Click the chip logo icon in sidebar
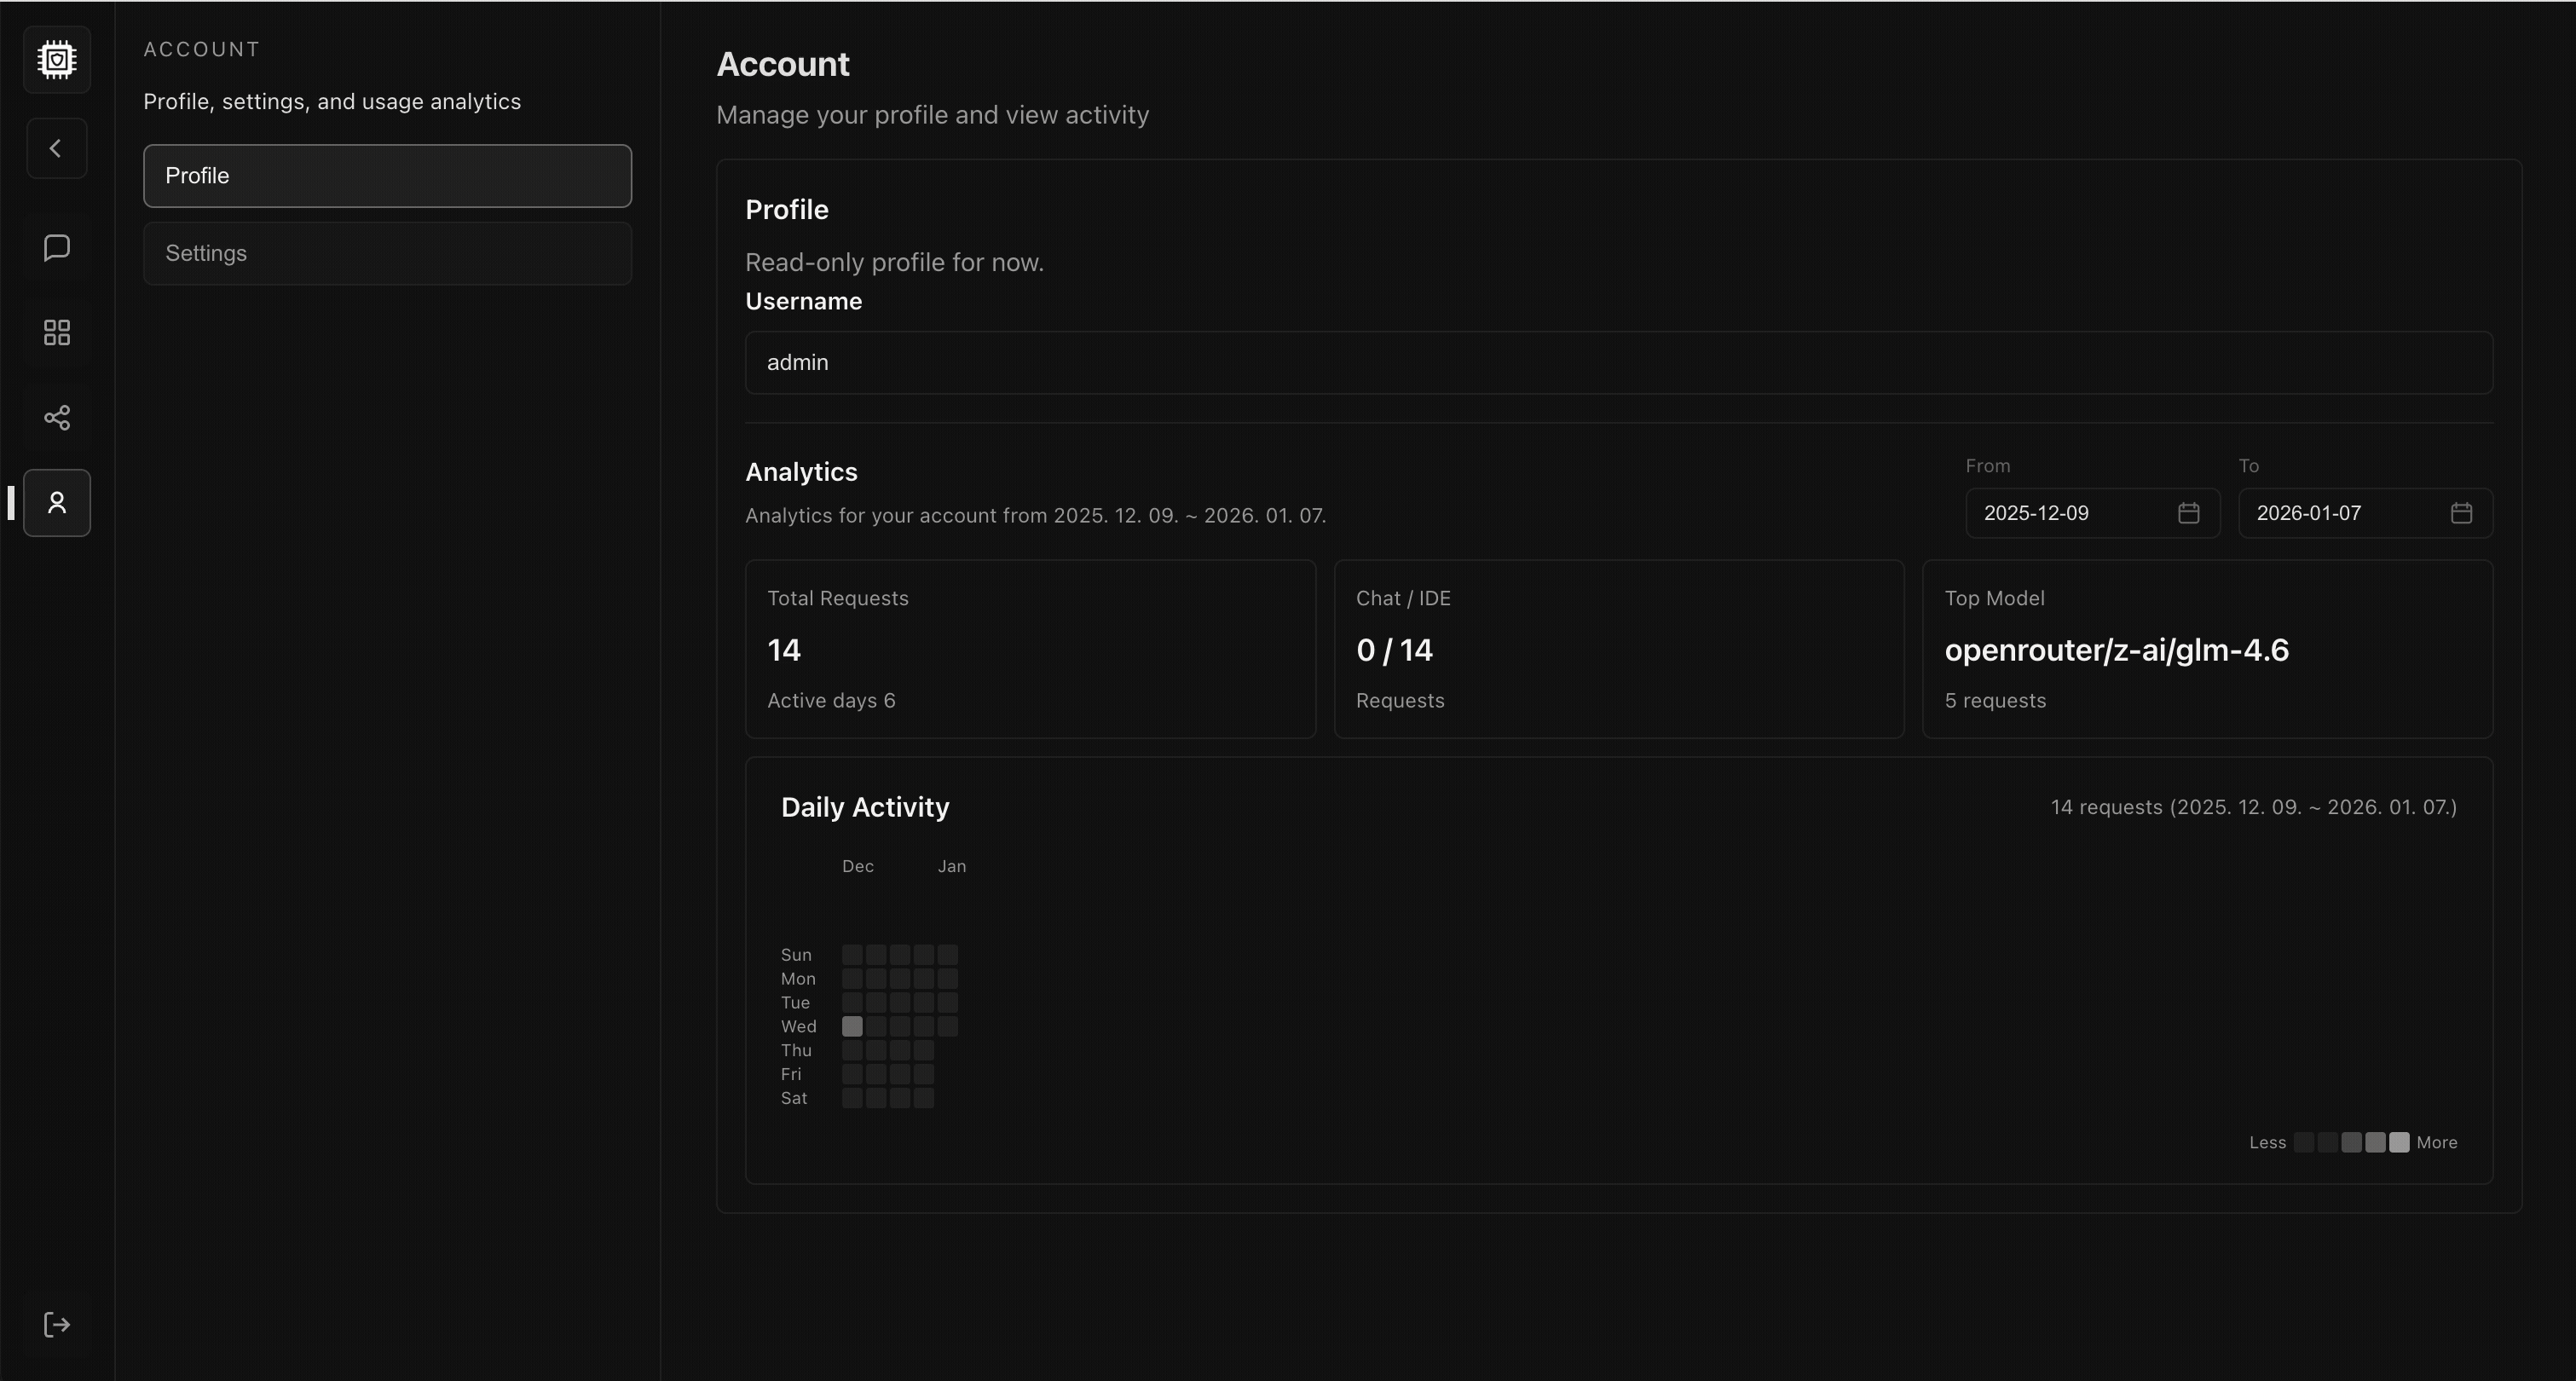This screenshot has width=2576, height=1381. pos(57,60)
